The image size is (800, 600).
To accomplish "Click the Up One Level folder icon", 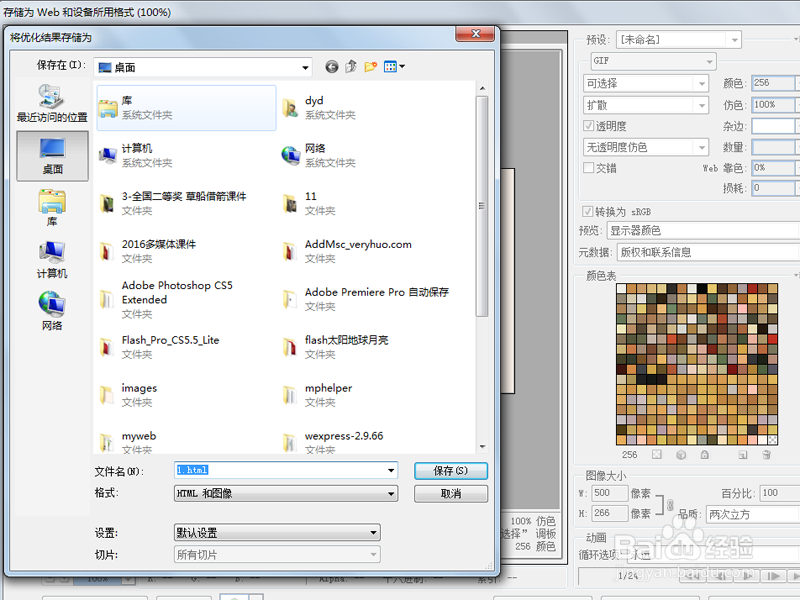I will (x=352, y=67).
